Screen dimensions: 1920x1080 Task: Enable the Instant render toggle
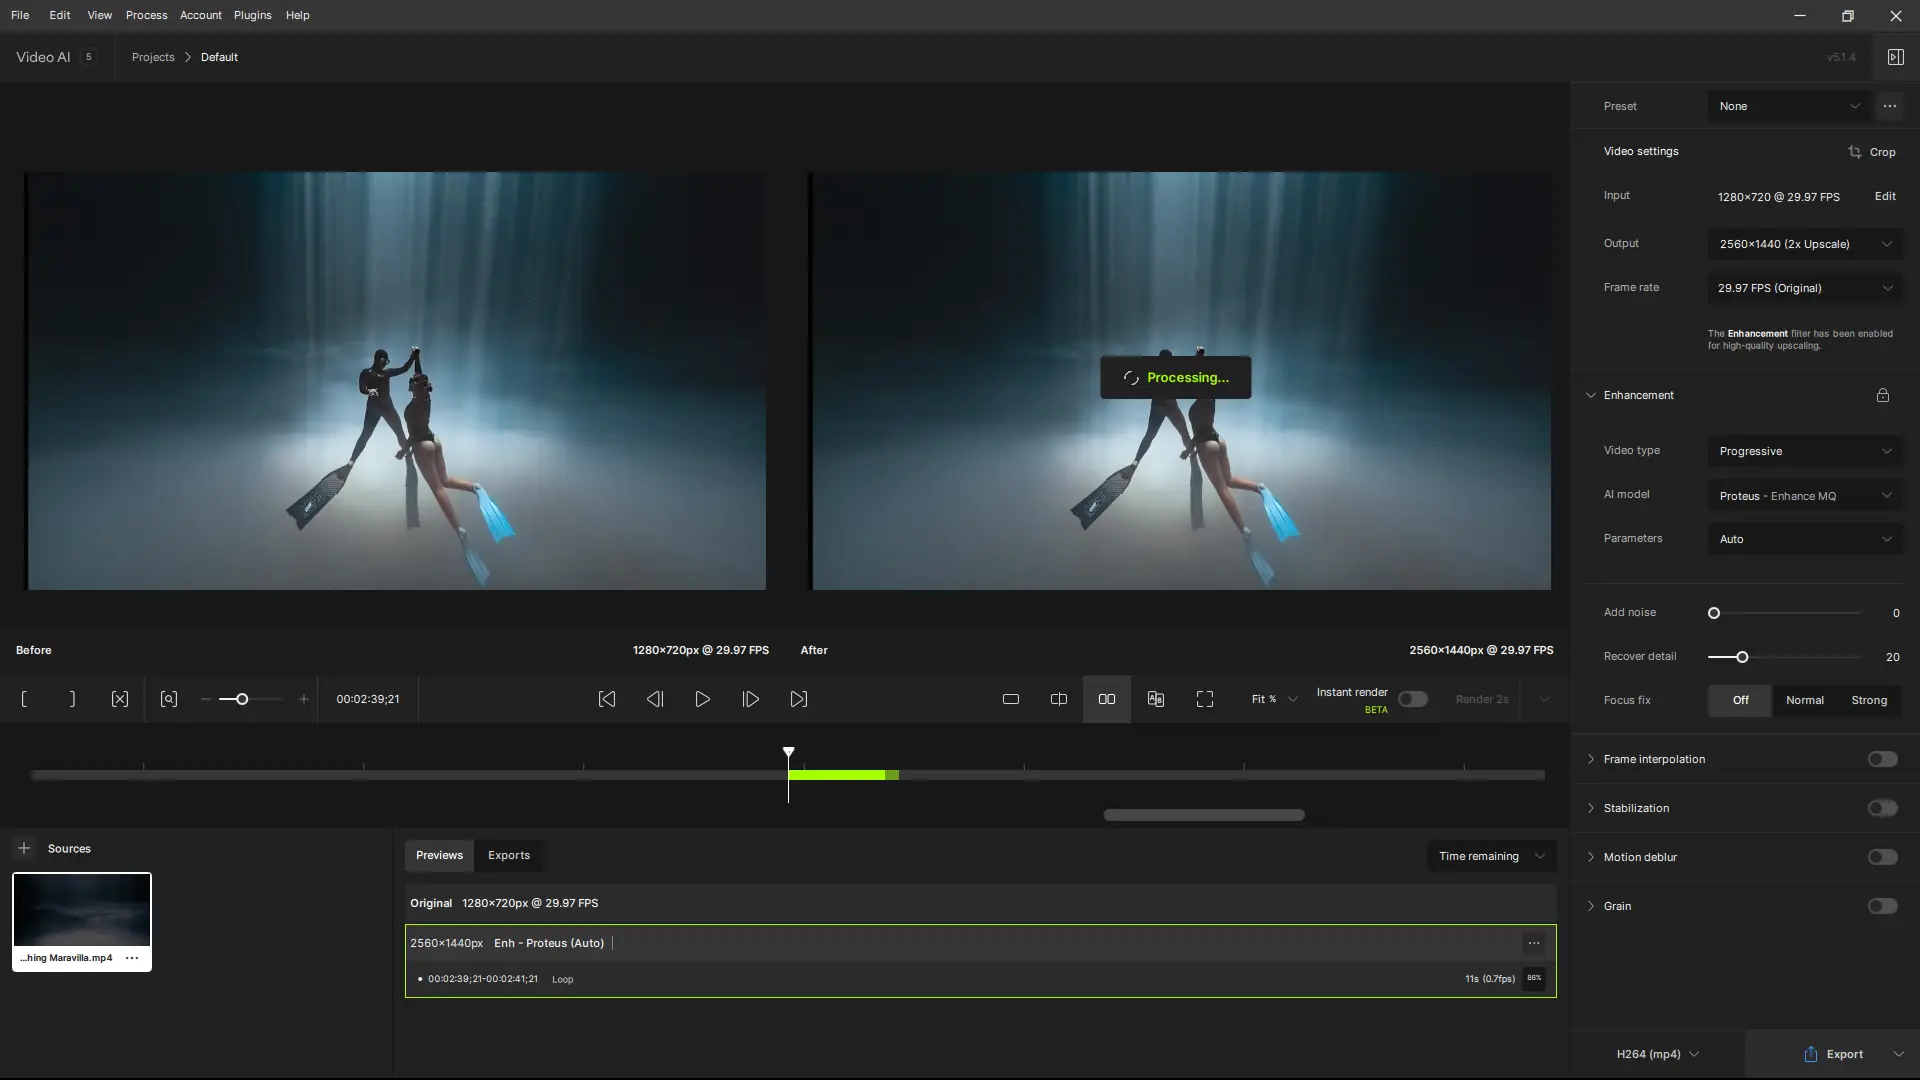click(1412, 699)
